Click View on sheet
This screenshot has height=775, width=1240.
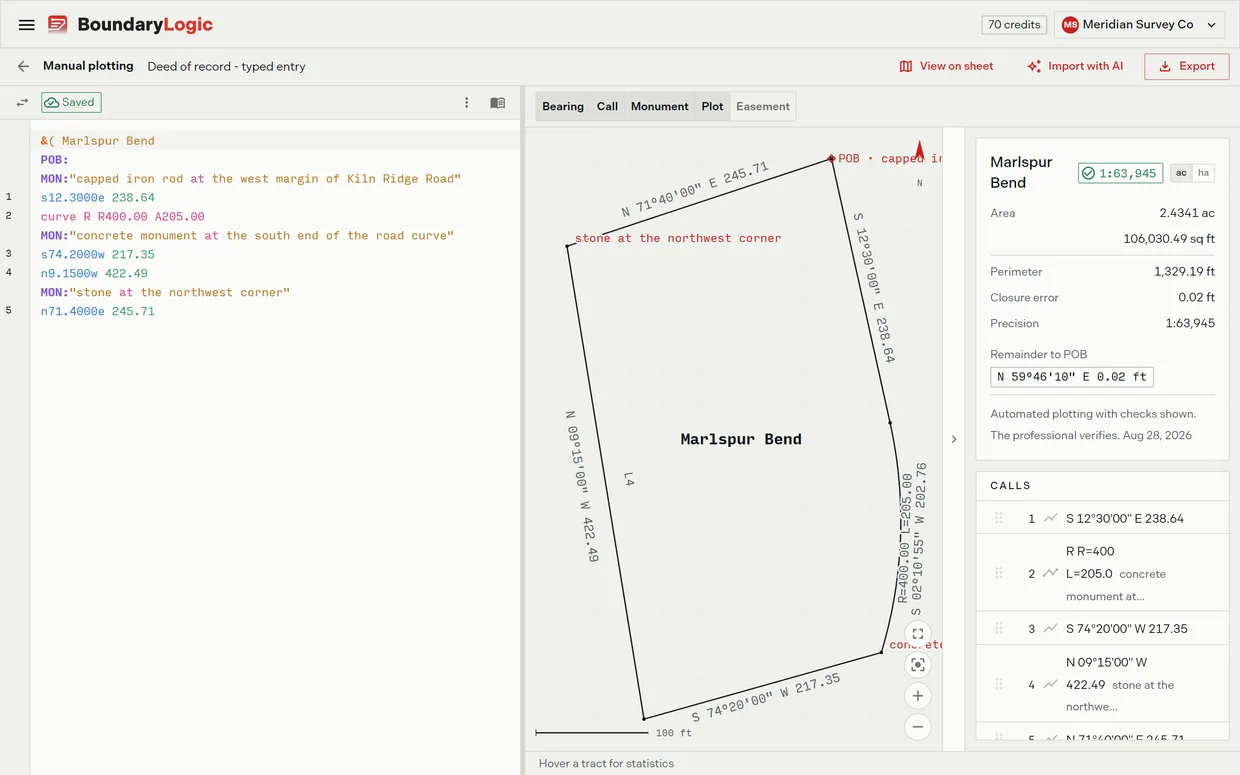pyautogui.click(x=946, y=66)
